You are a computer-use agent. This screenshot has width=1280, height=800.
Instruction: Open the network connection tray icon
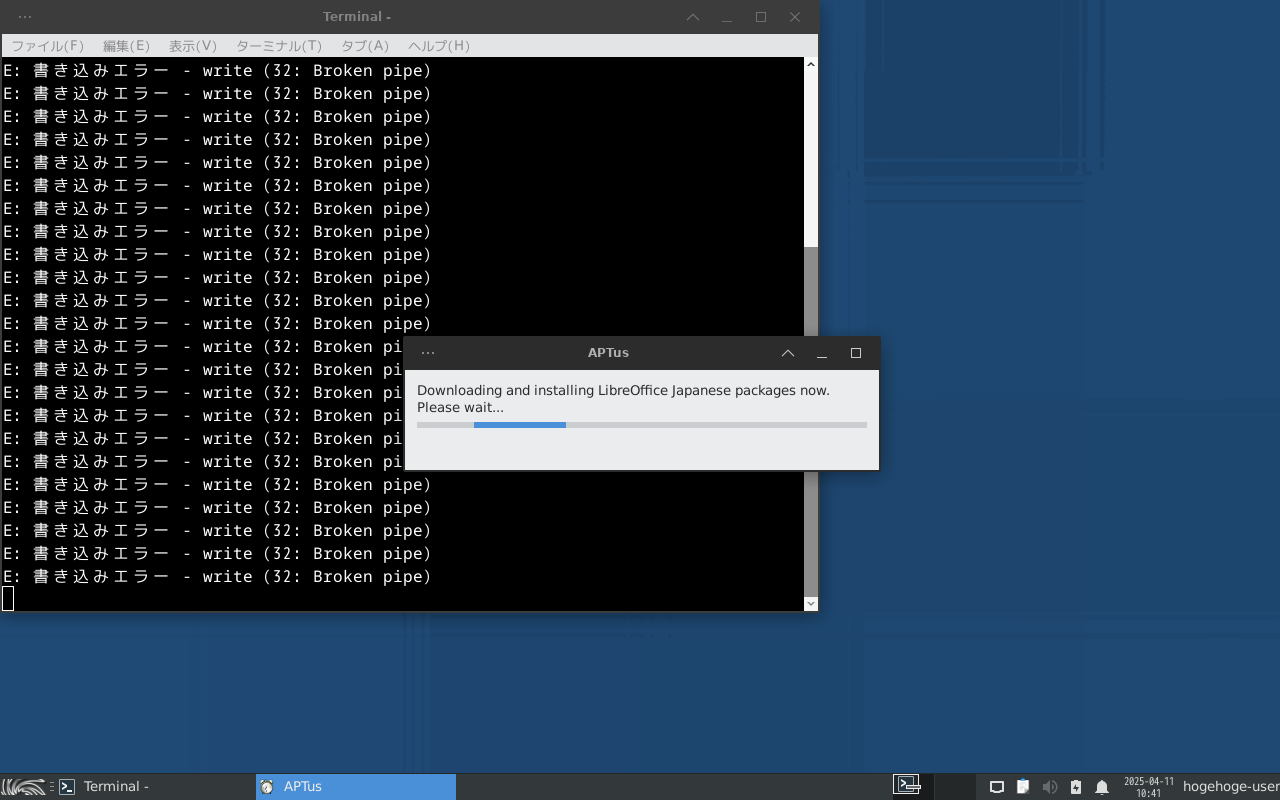996,787
